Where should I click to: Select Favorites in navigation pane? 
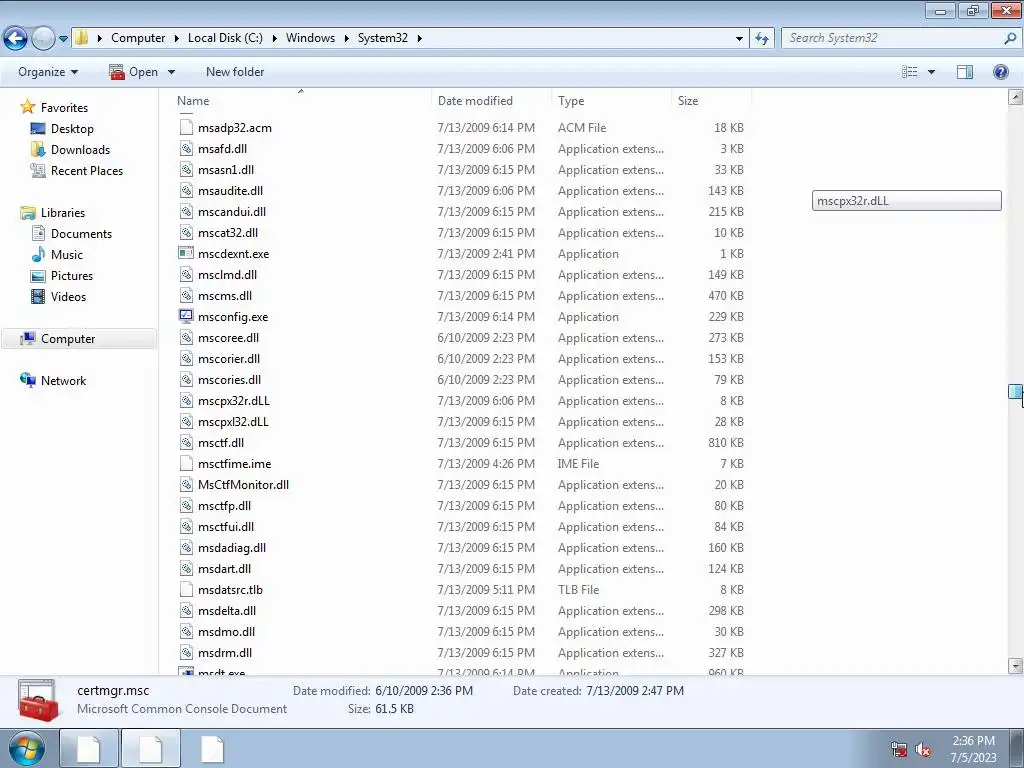pyautogui.click(x=64, y=108)
